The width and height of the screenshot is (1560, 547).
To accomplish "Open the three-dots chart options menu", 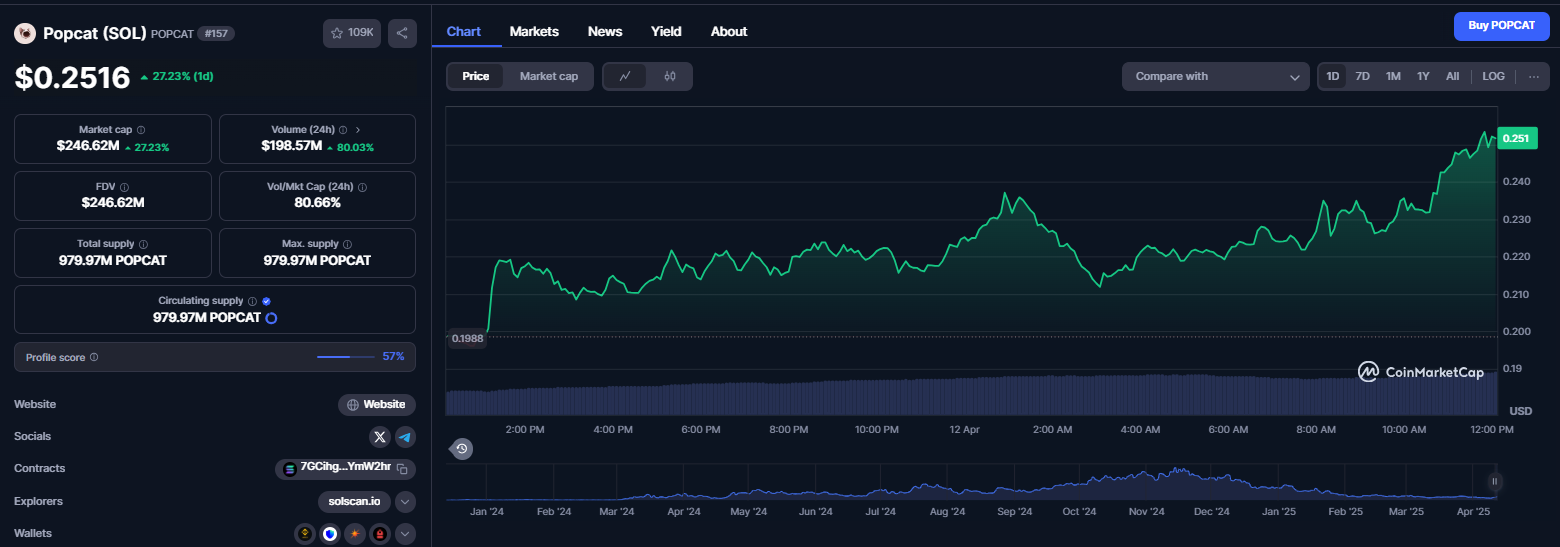I will tap(1534, 76).
